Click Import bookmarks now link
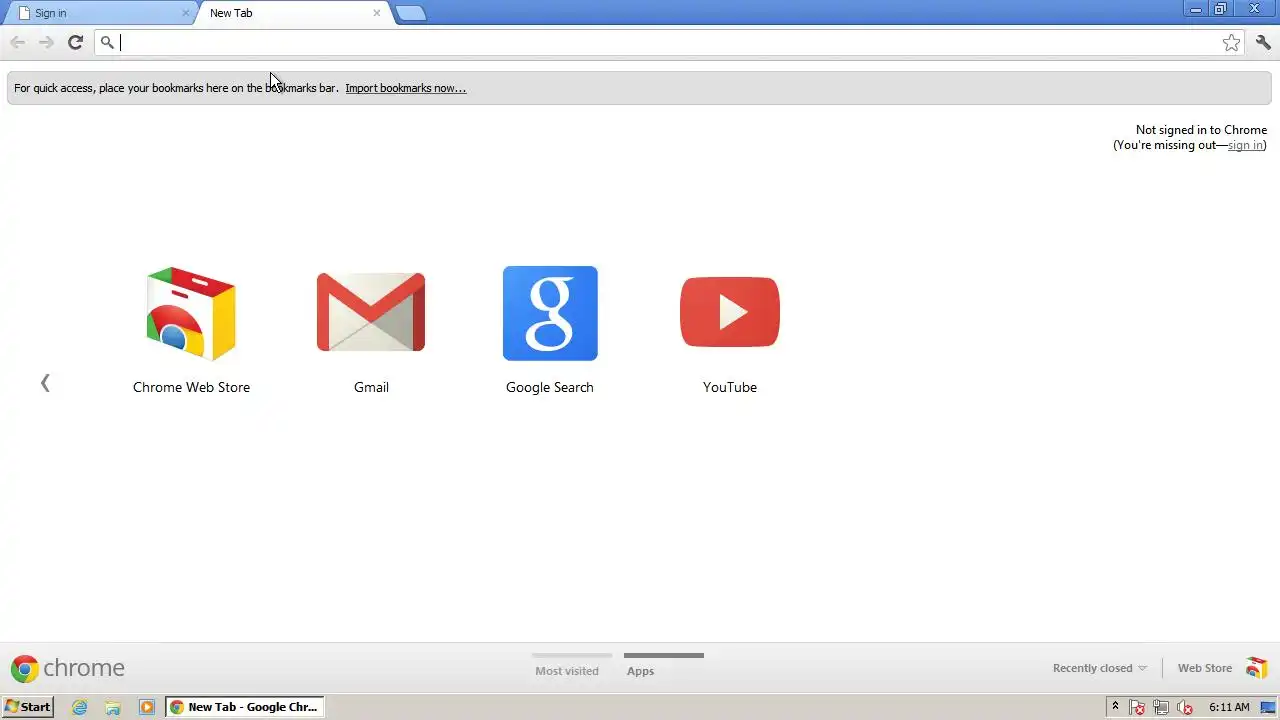This screenshot has width=1280, height=720. point(406,88)
